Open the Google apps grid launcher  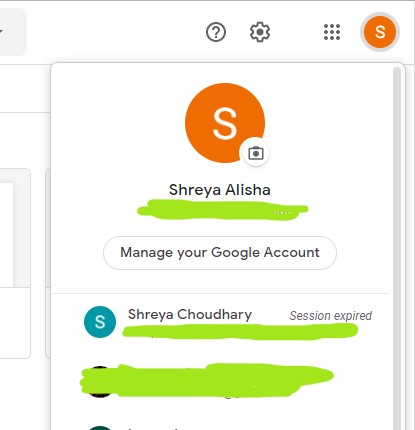(x=332, y=32)
